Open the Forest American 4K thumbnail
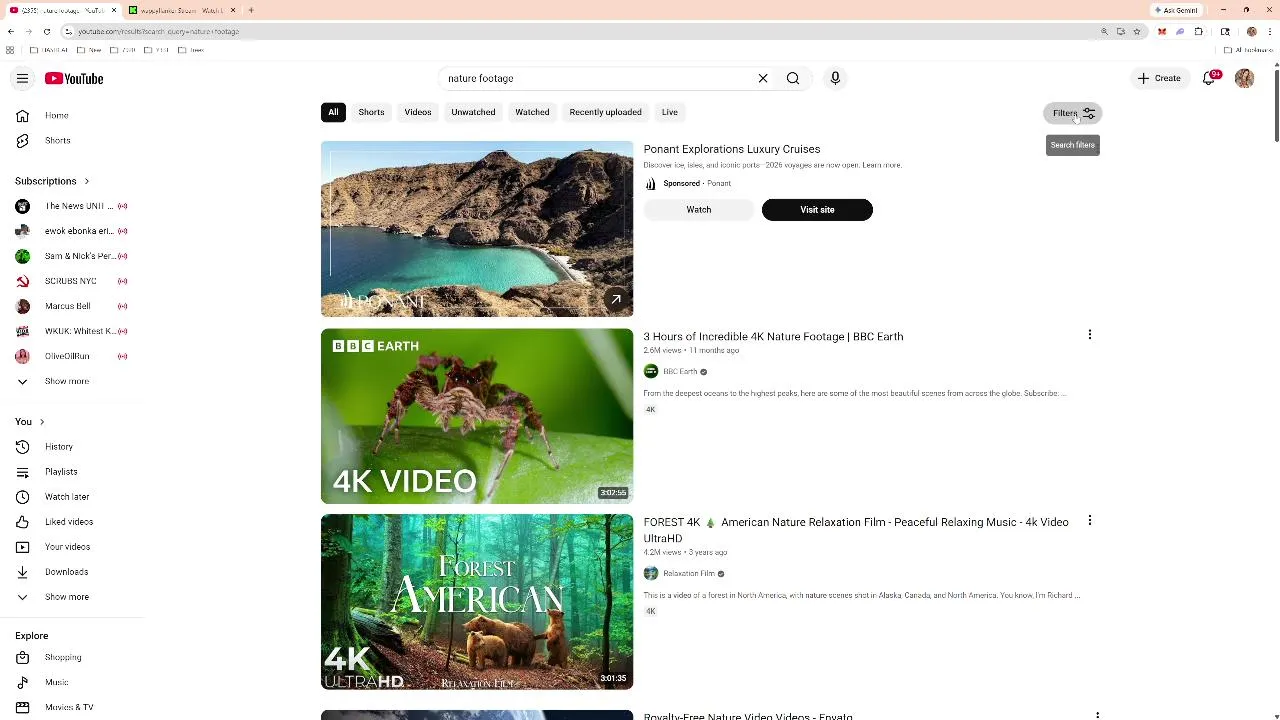The image size is (1280, 720). pos(477,602)
